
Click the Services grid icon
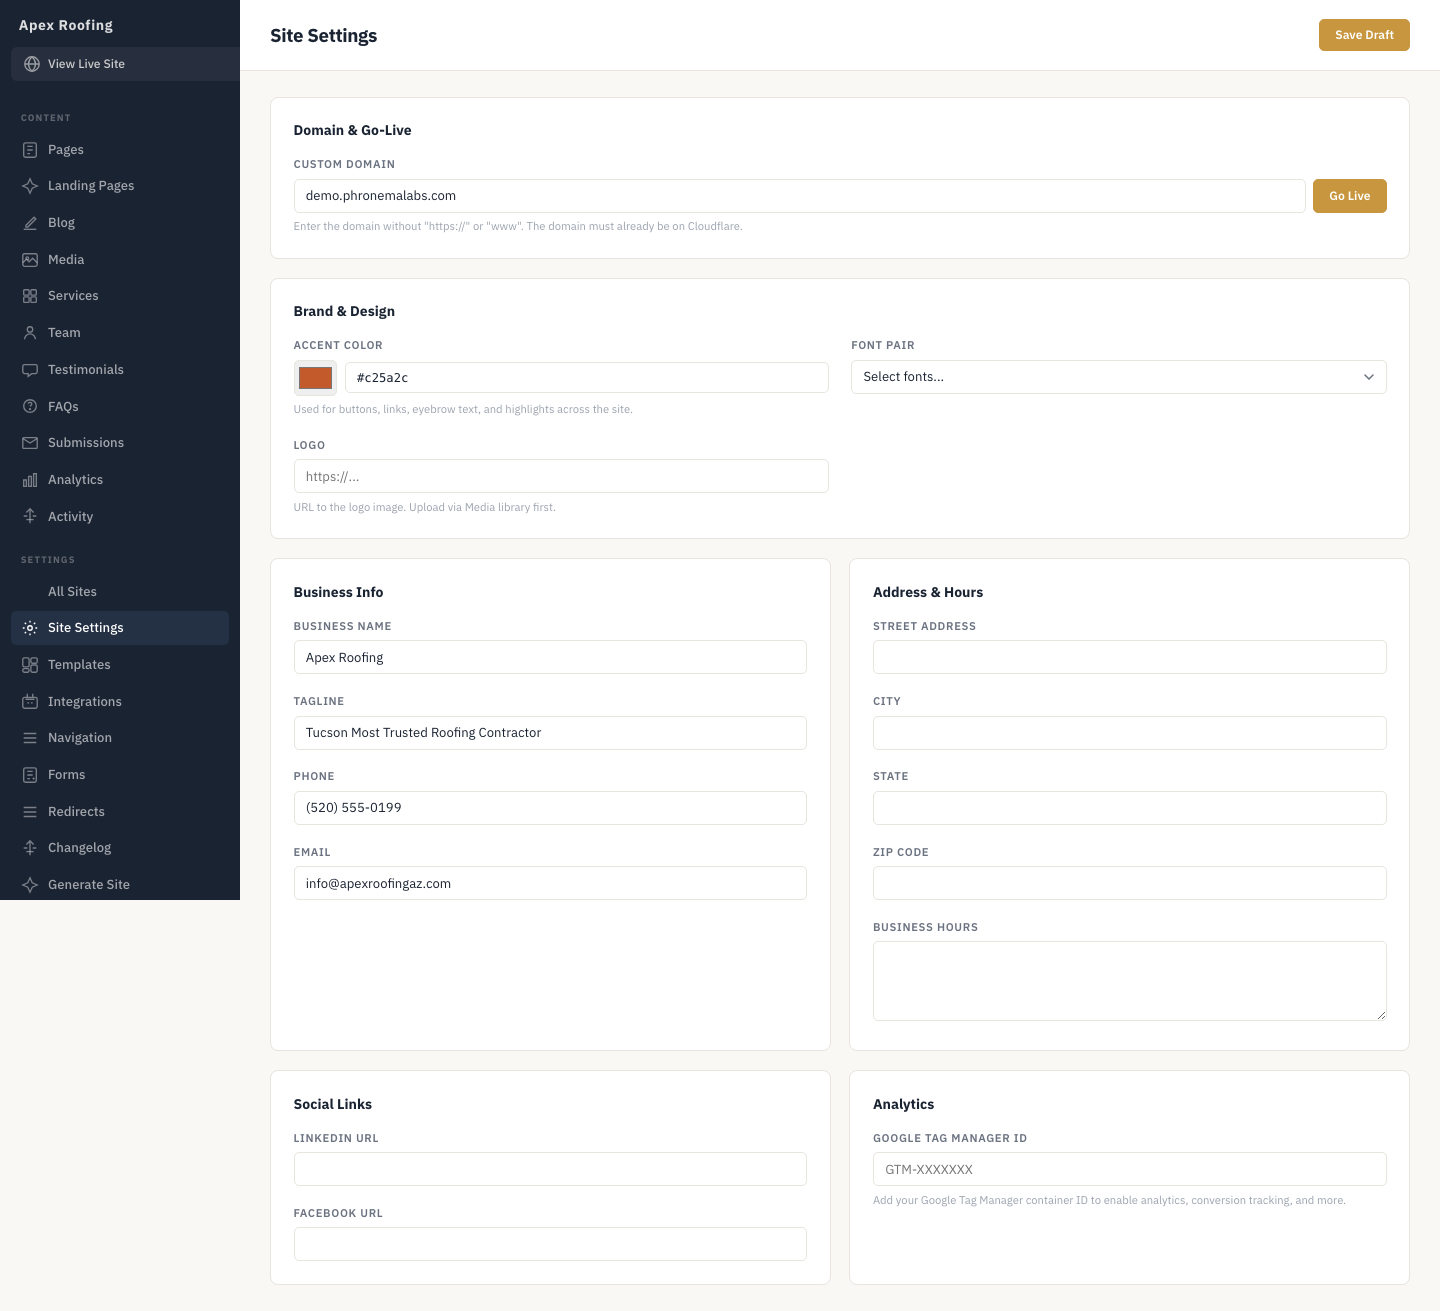pos(30,296)
